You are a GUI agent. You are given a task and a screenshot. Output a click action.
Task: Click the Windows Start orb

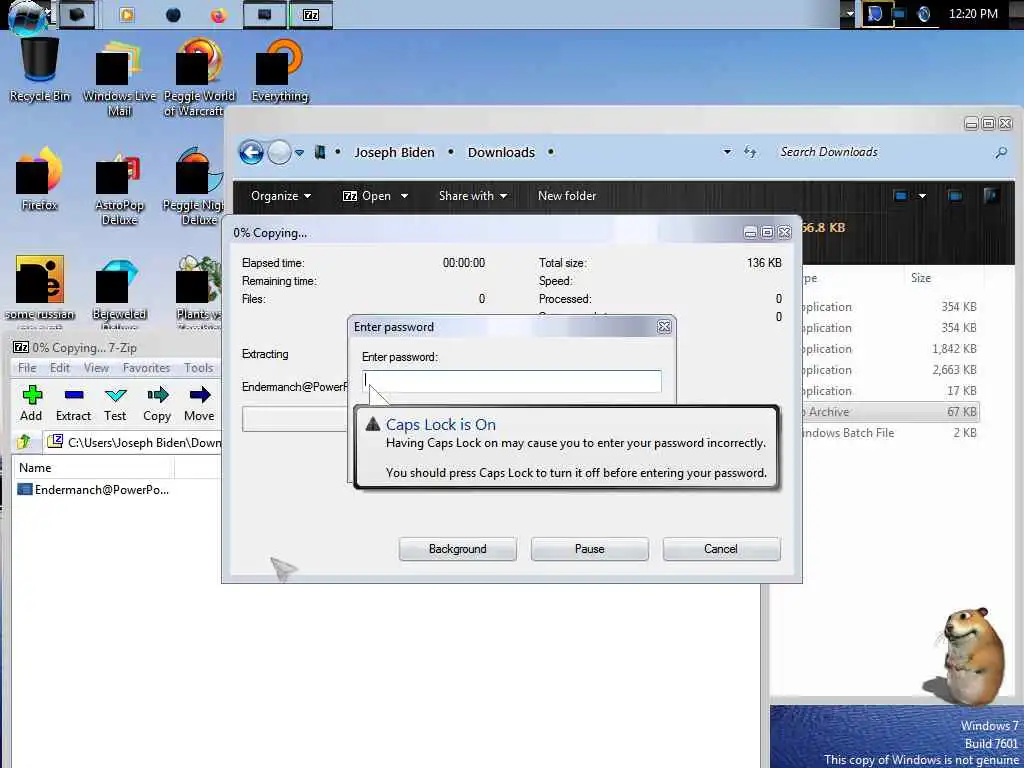26,16
